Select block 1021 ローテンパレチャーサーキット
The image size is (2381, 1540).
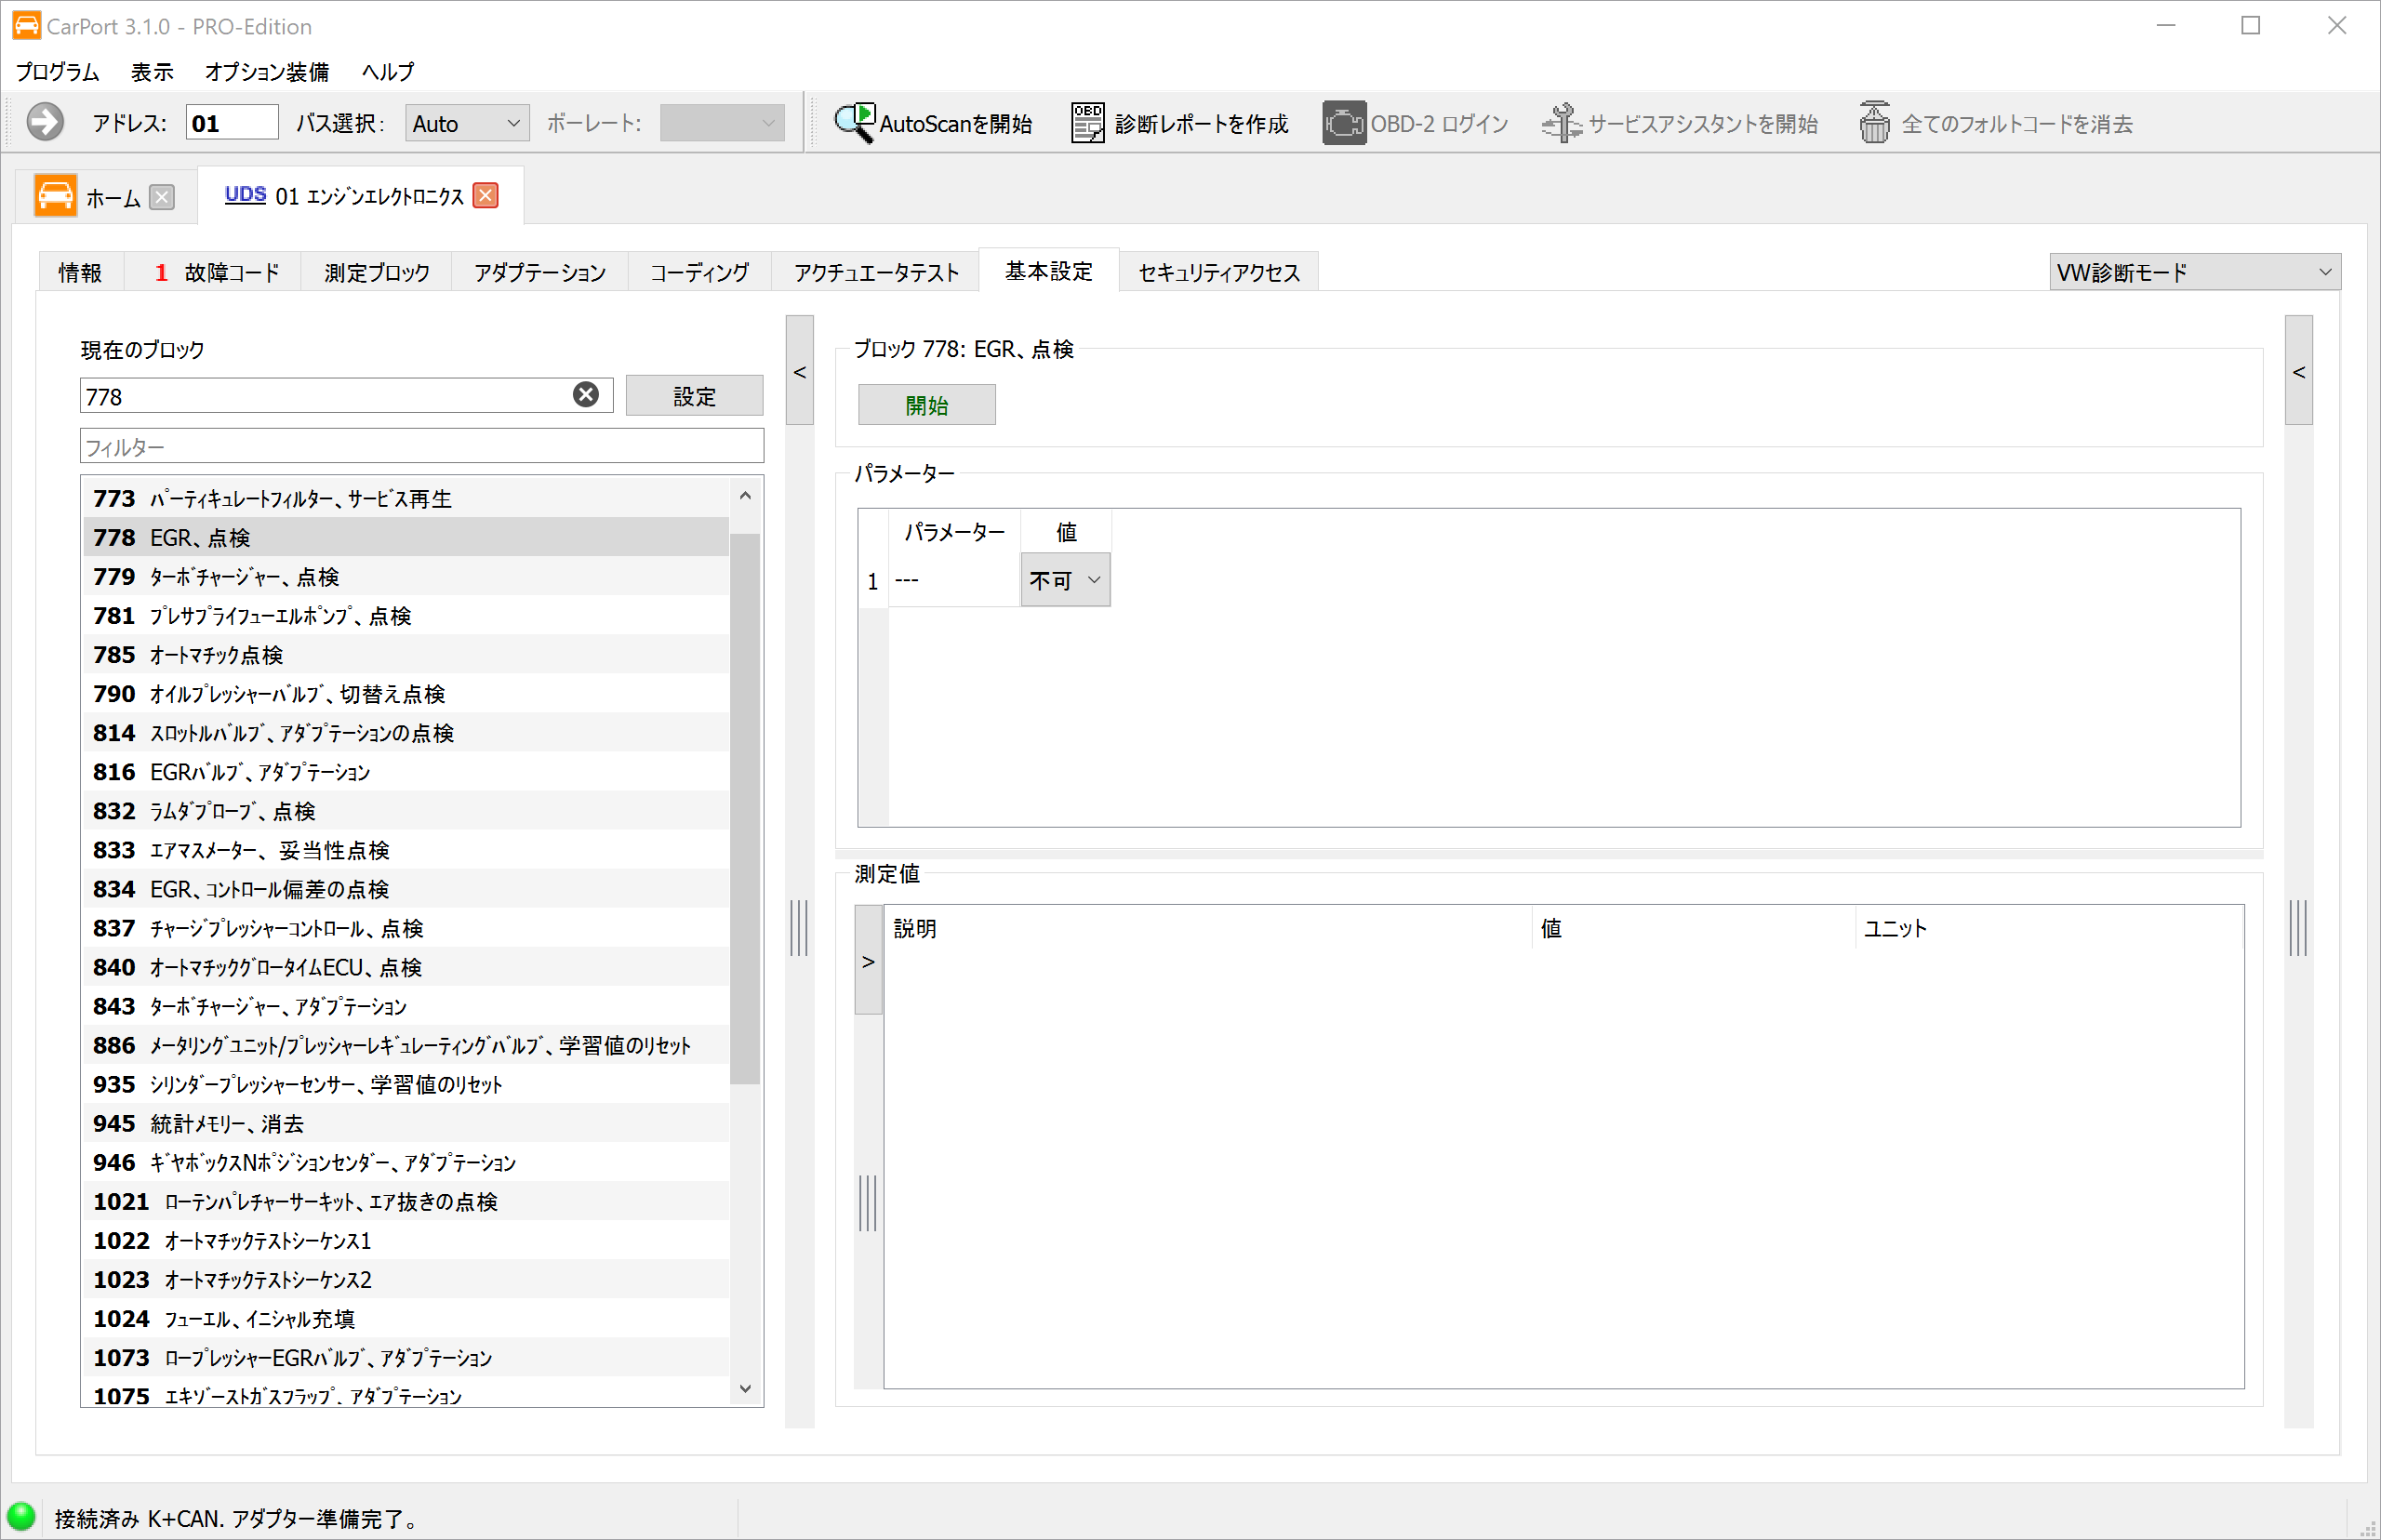[x=406, y=1201]
